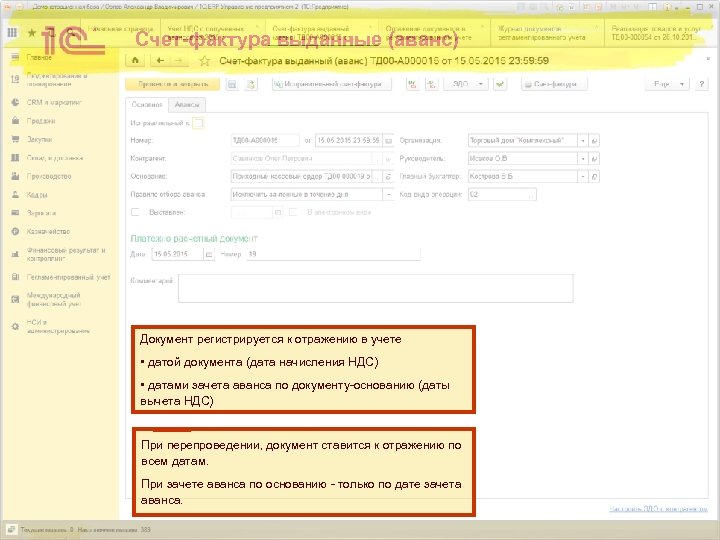Image resolution: width=720 pixels, height=540 pixels.
Task: Open calendar for Выставлен date
Action: coord(278,212)
